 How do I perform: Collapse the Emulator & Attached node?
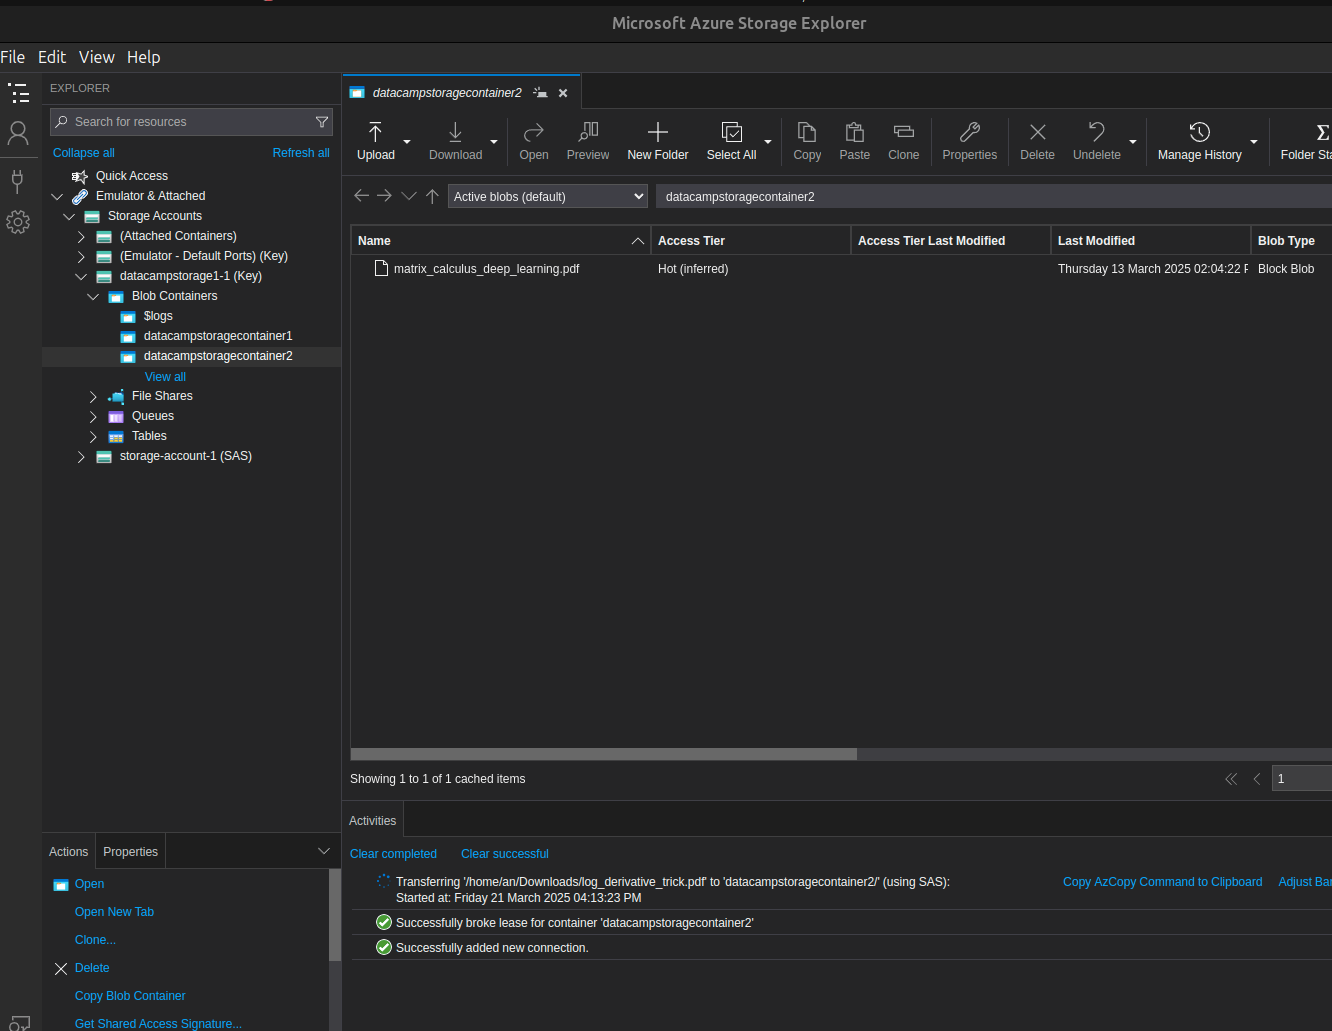57,196
